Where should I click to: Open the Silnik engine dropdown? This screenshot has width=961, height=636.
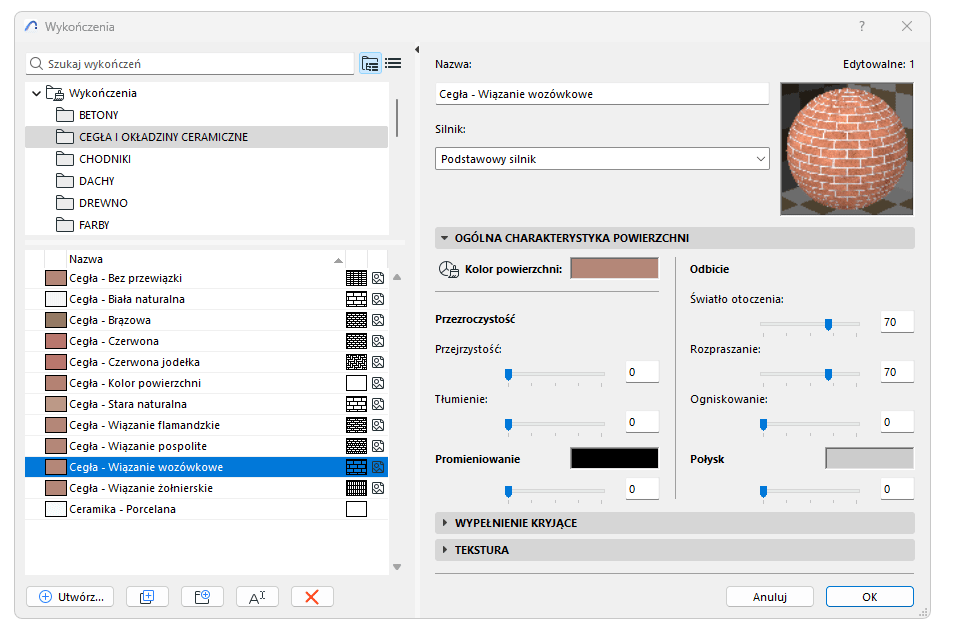(x=602, y=159)
